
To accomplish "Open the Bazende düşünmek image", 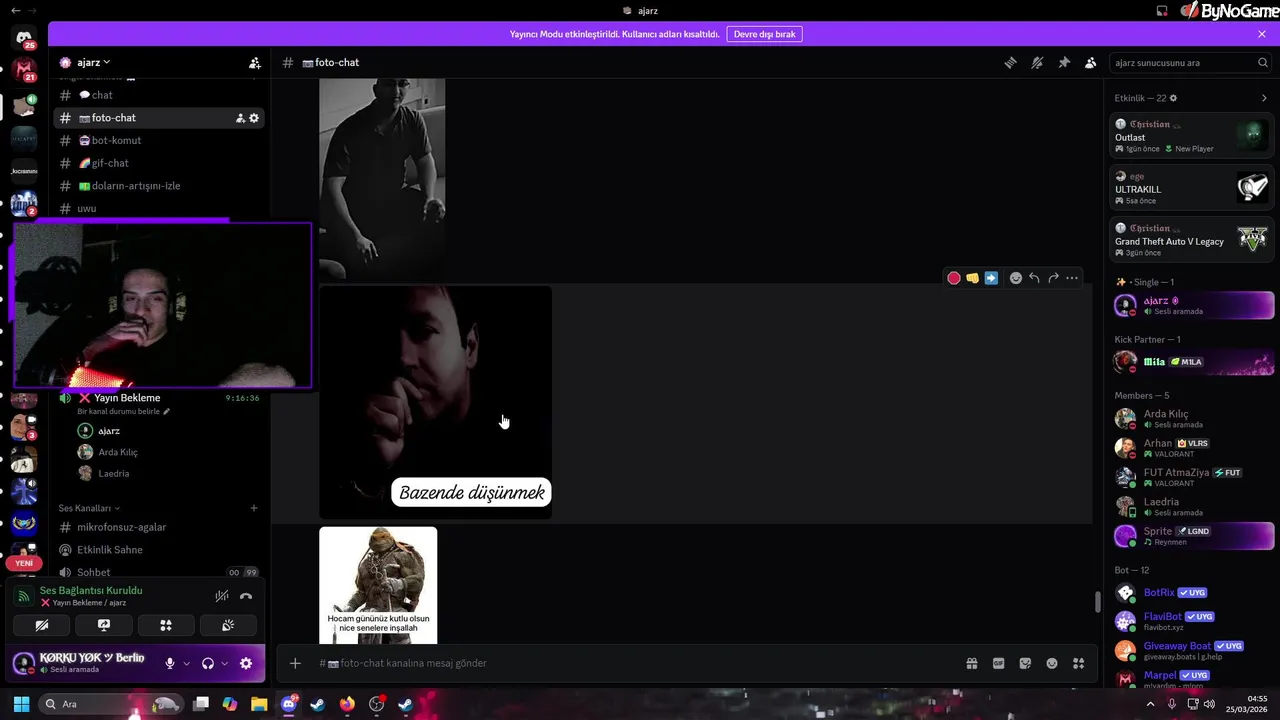I will 435,402.
